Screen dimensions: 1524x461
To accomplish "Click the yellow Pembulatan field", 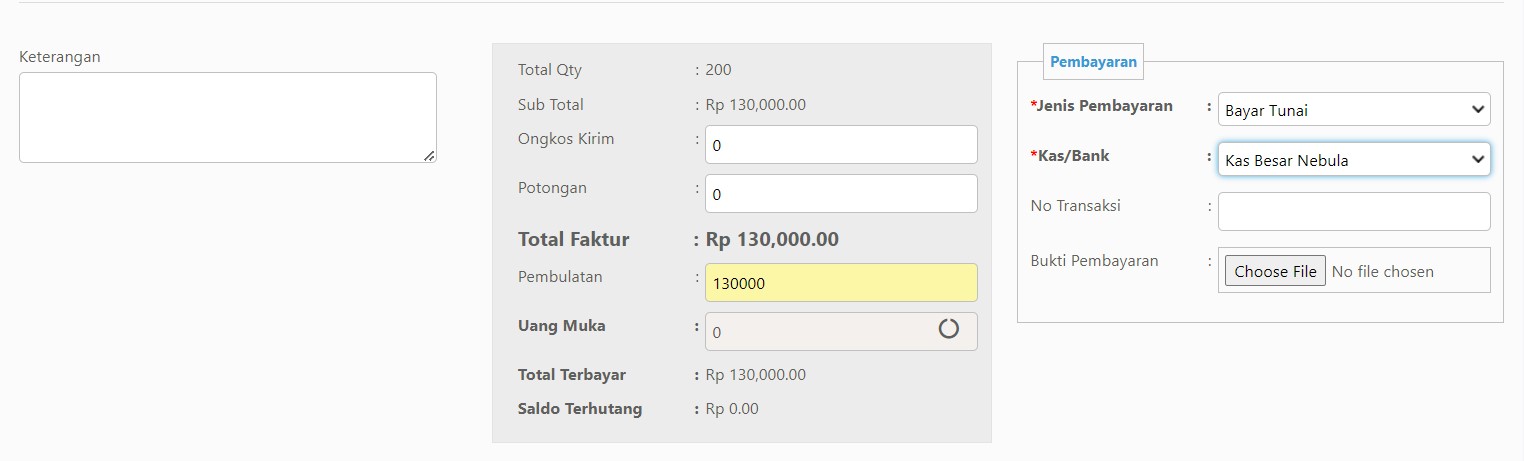I will coord(841,283).
